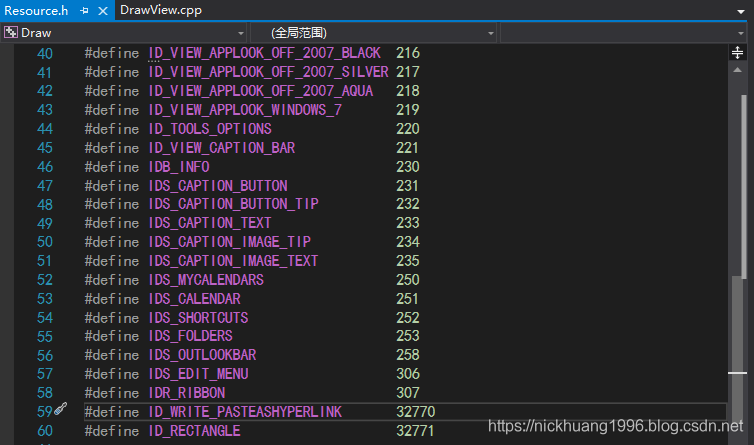The image size is (754, 445).
Task: Click ID_VIEW_CAPTION_BAR identifier
Action: coord(221,148)
